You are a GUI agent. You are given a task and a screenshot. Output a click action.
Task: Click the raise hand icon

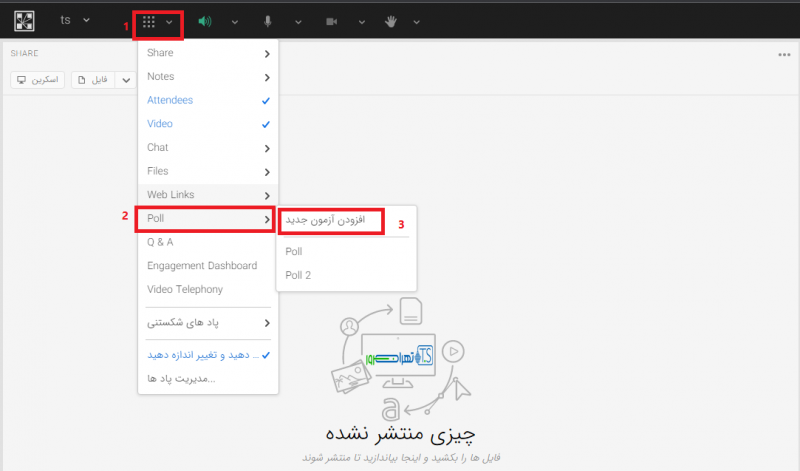pyautogui.click(x=392, y=21)
